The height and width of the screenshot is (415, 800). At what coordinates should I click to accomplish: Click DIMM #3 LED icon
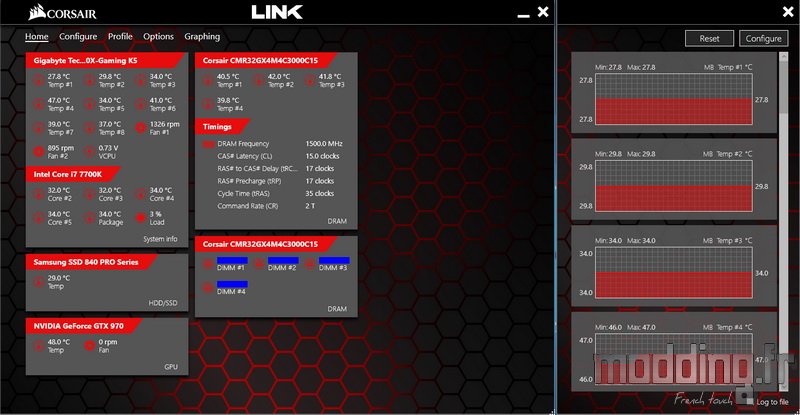click(310, 264)
